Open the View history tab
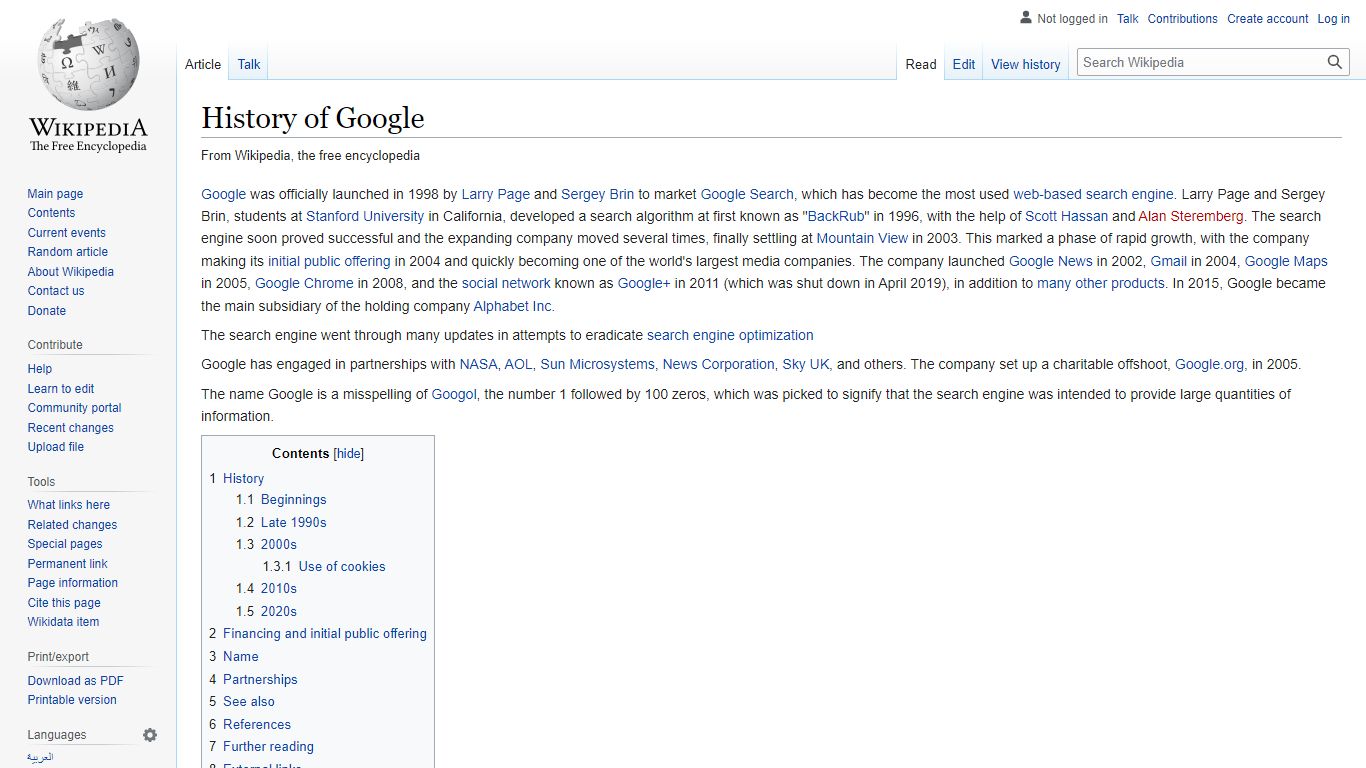Screen dimensions: 1366x768 pyautogui.click(x=1026, y=64)
